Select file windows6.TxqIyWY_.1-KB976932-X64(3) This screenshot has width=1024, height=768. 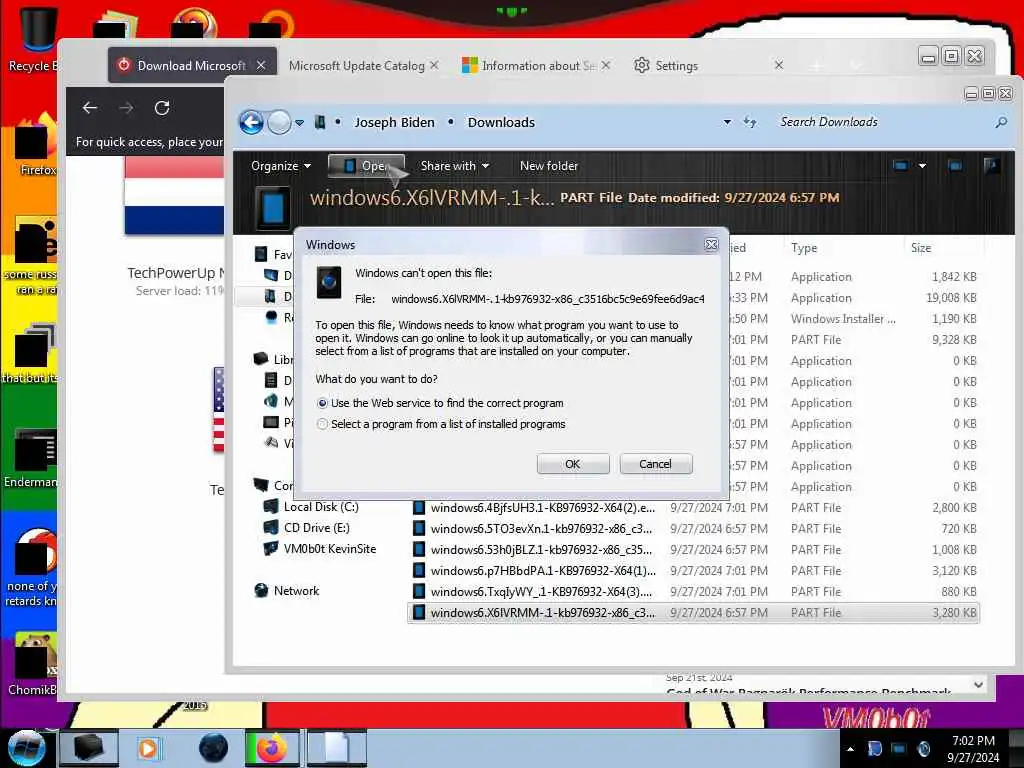693,591
